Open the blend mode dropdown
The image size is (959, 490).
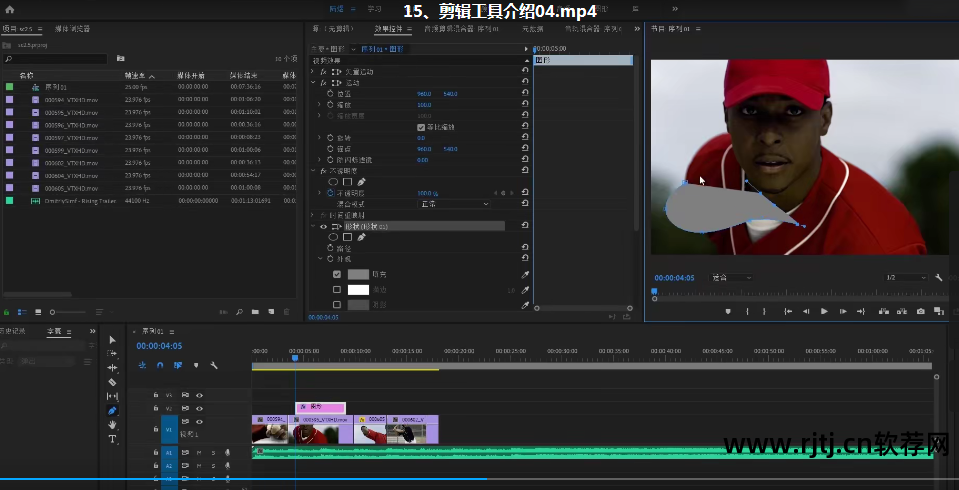(x=453, y=204)
